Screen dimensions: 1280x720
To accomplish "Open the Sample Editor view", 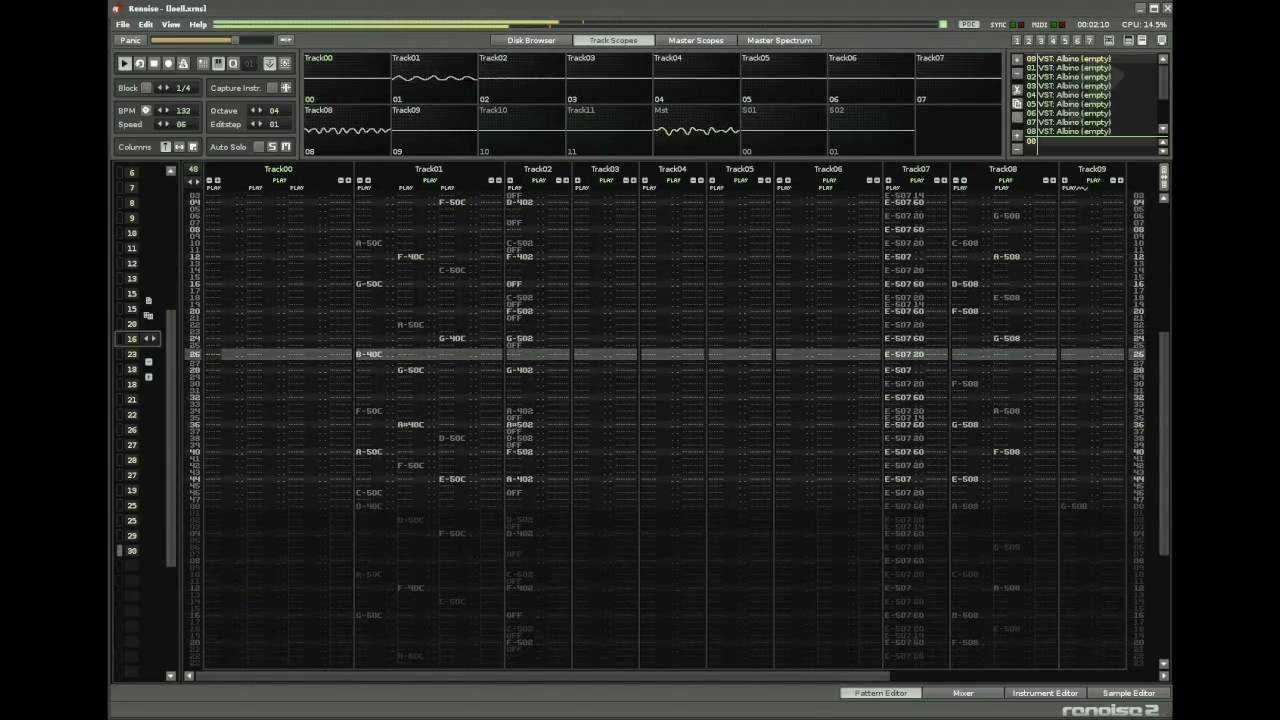I will 1128,693.
